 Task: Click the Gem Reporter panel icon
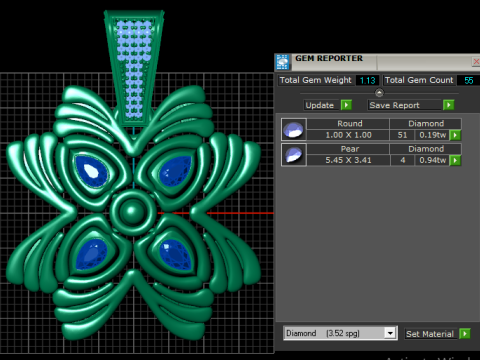(x=283, y=62)
